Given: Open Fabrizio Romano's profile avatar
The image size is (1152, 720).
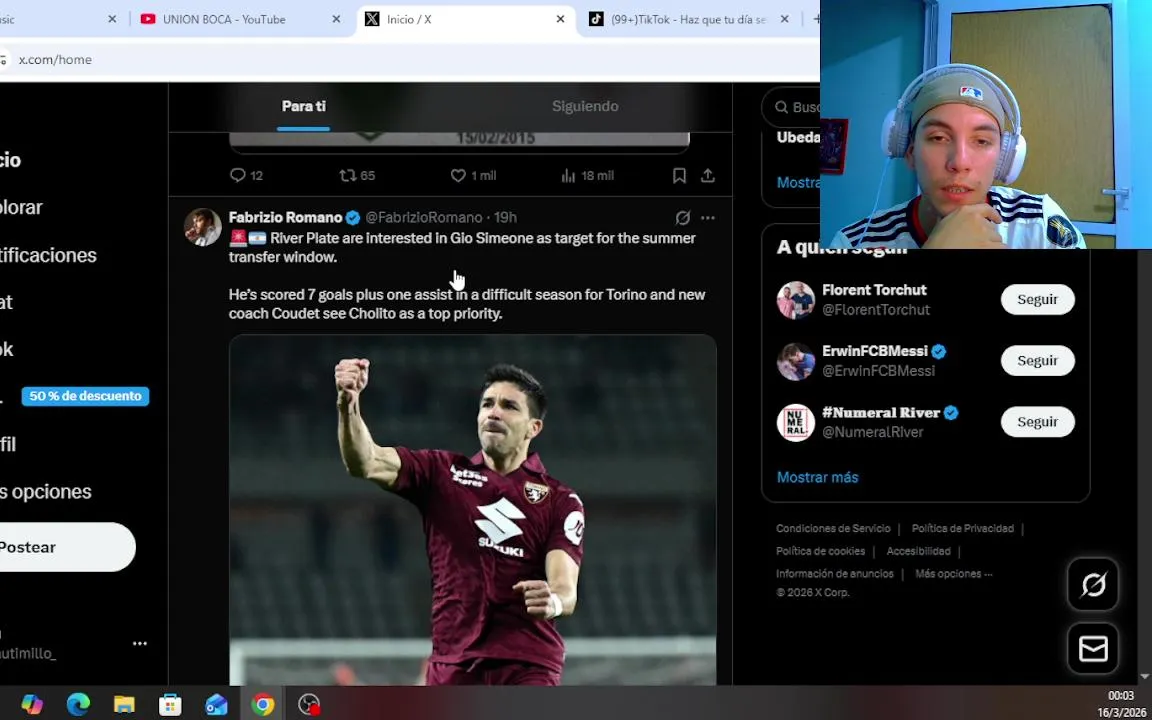Looking at the screenshot, I should click(203, 227).
